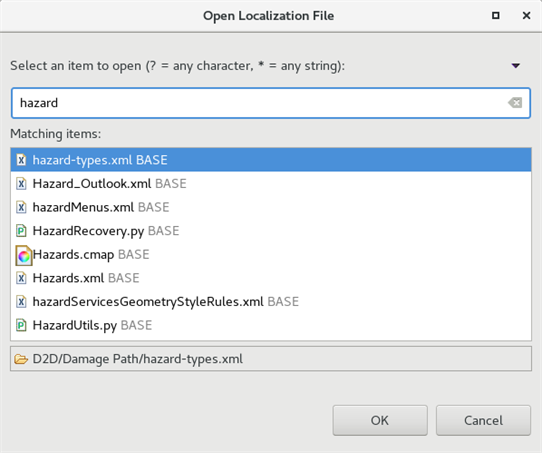Click the Python icon beside HazardRecovery.py
The height and width of the screenshot is (453, 542).
21,231
